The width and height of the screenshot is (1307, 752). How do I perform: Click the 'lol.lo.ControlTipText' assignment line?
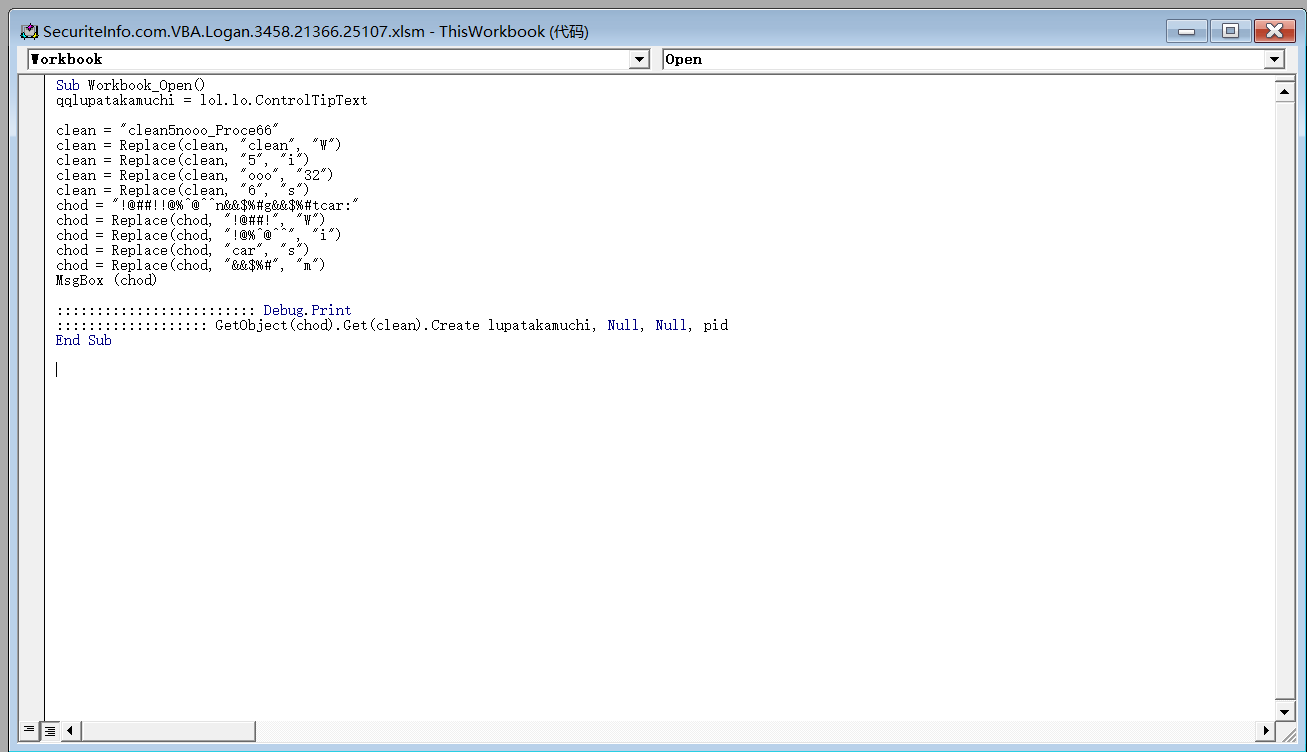[x=212, y=100]
